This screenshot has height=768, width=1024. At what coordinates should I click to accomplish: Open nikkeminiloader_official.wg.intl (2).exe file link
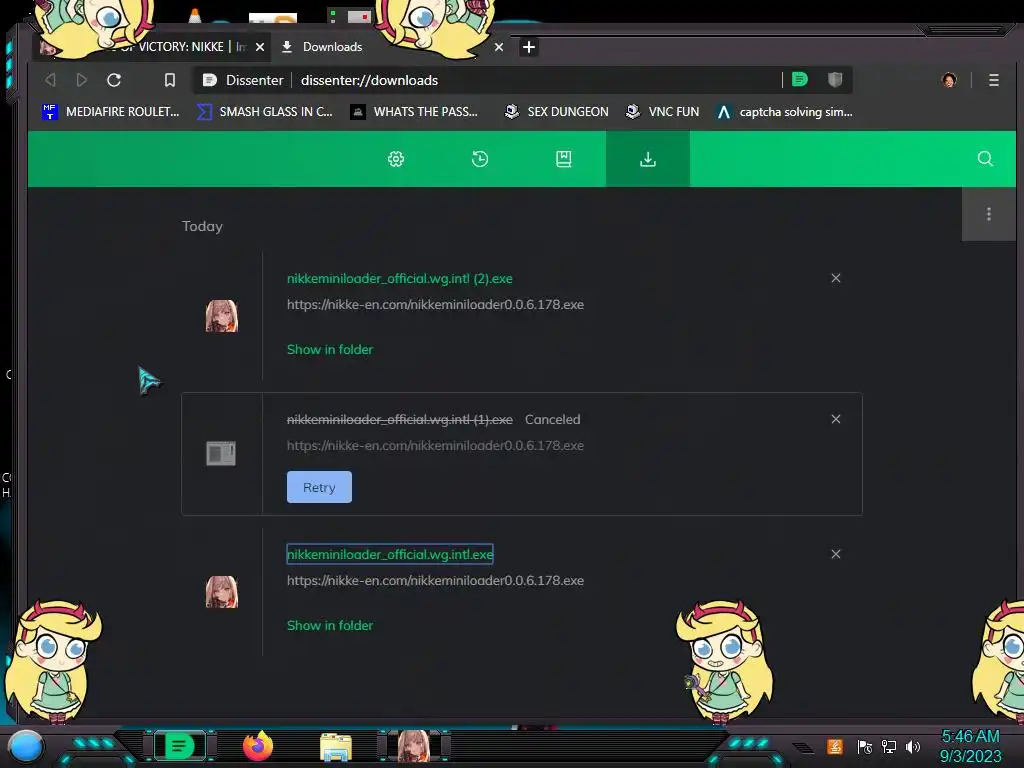400,278
